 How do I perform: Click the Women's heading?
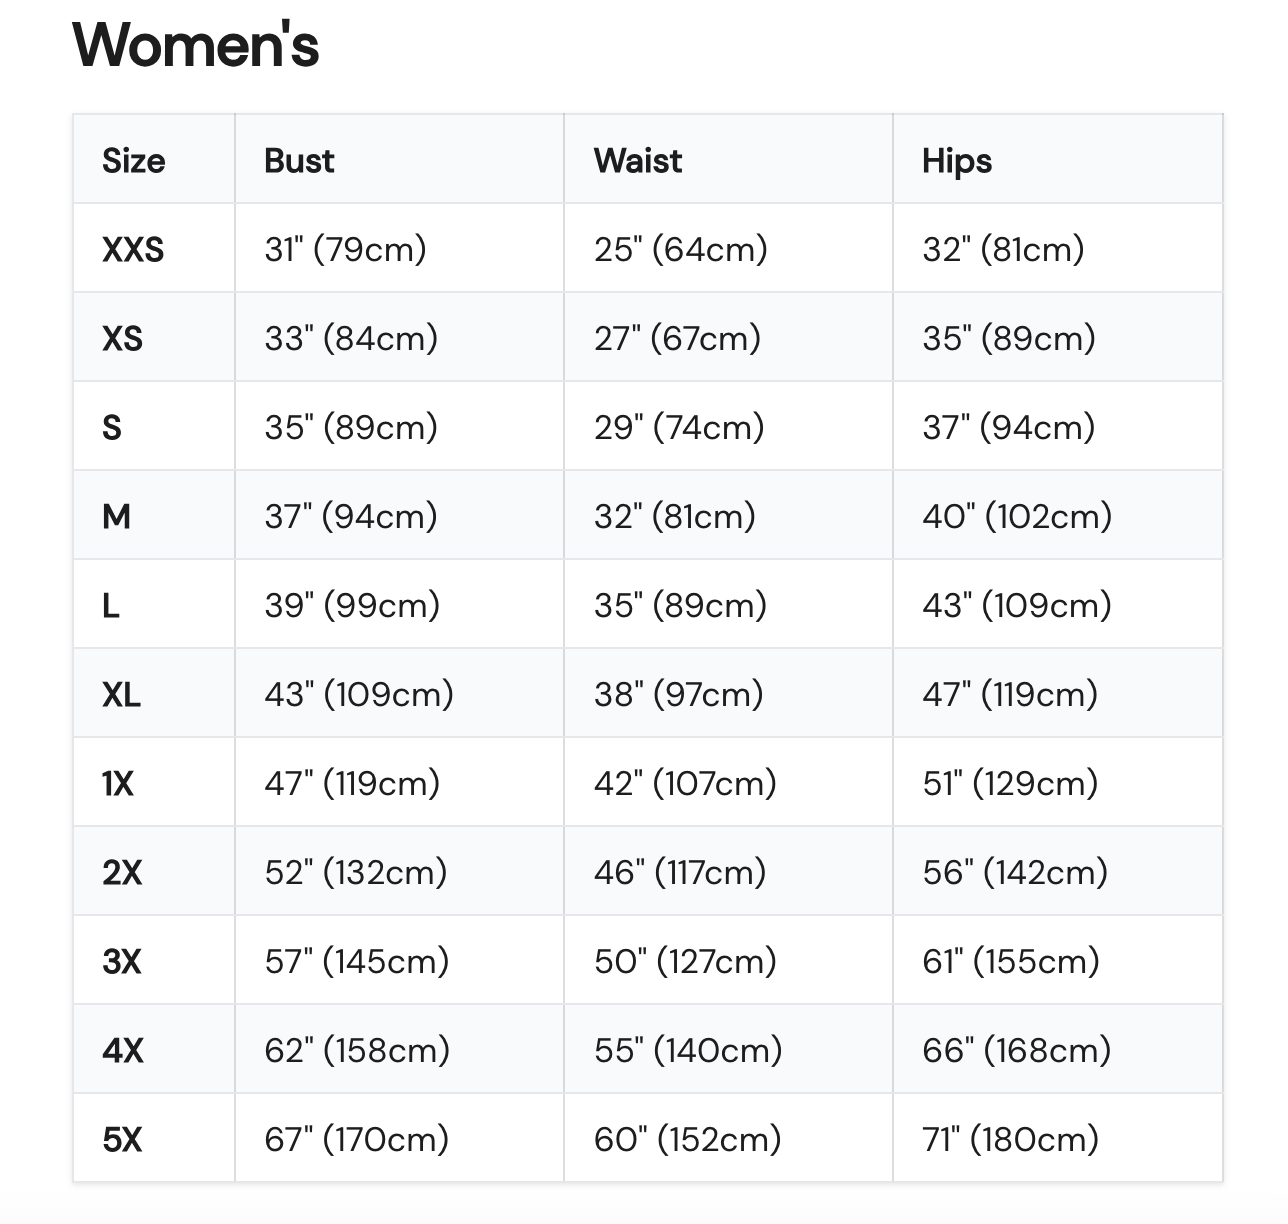click(x=196, y=45)
